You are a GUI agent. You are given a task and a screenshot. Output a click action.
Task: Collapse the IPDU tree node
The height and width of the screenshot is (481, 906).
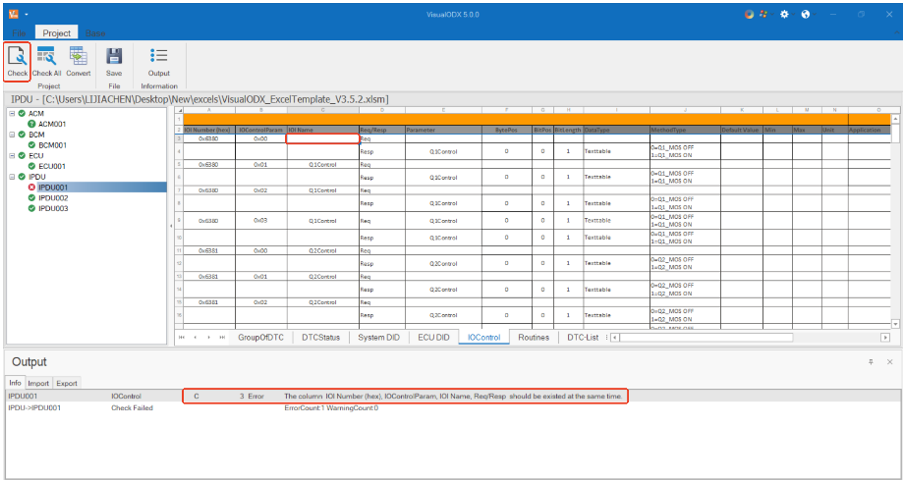(x=10, y=177)
